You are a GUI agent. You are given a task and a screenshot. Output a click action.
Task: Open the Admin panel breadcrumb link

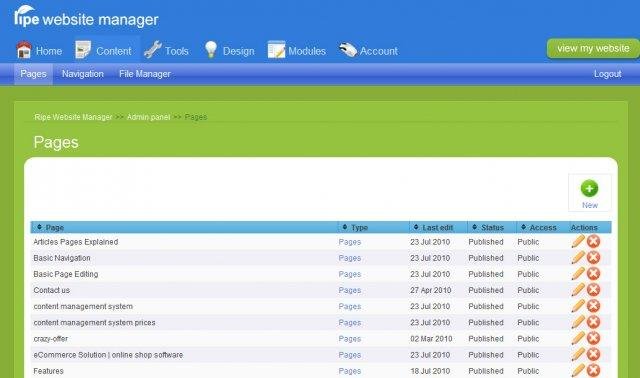[149, 117]
